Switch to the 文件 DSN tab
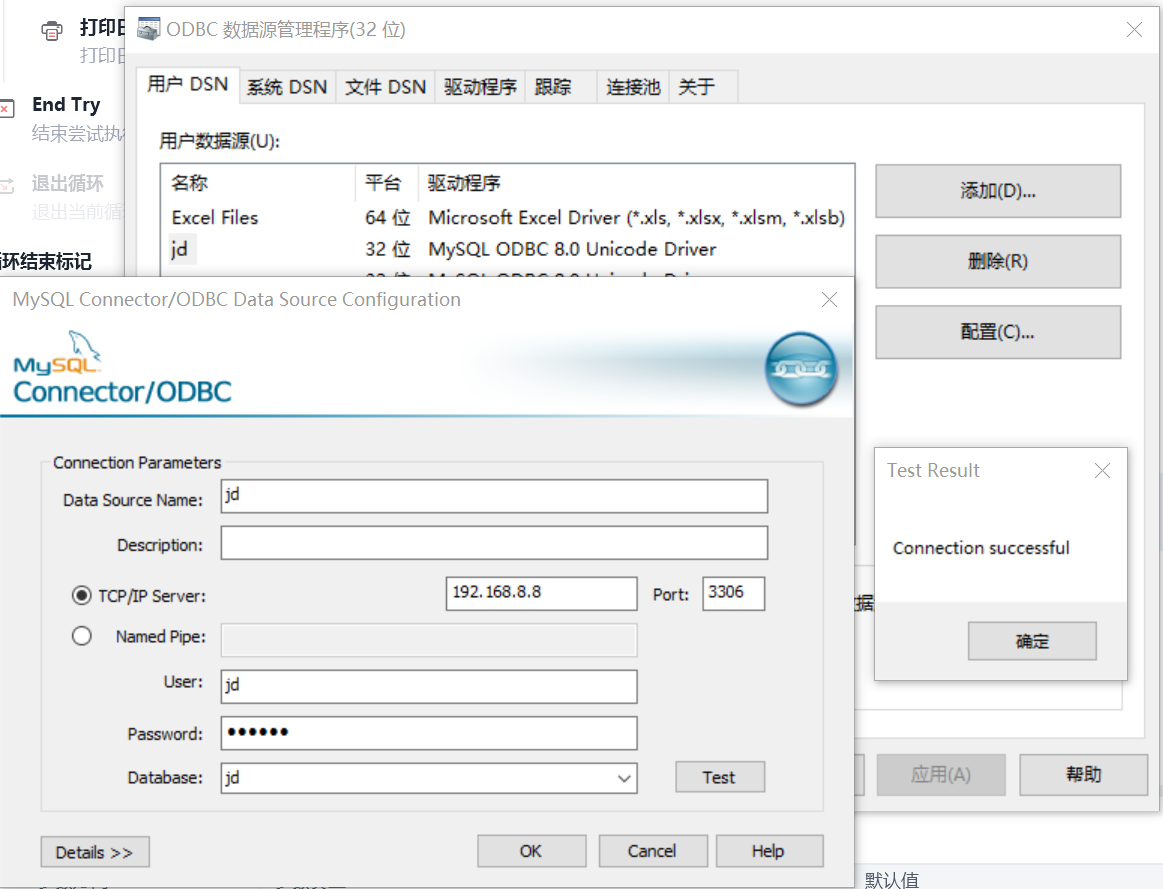The width and height of the screenshot is (1163, 889). point(386,87)
